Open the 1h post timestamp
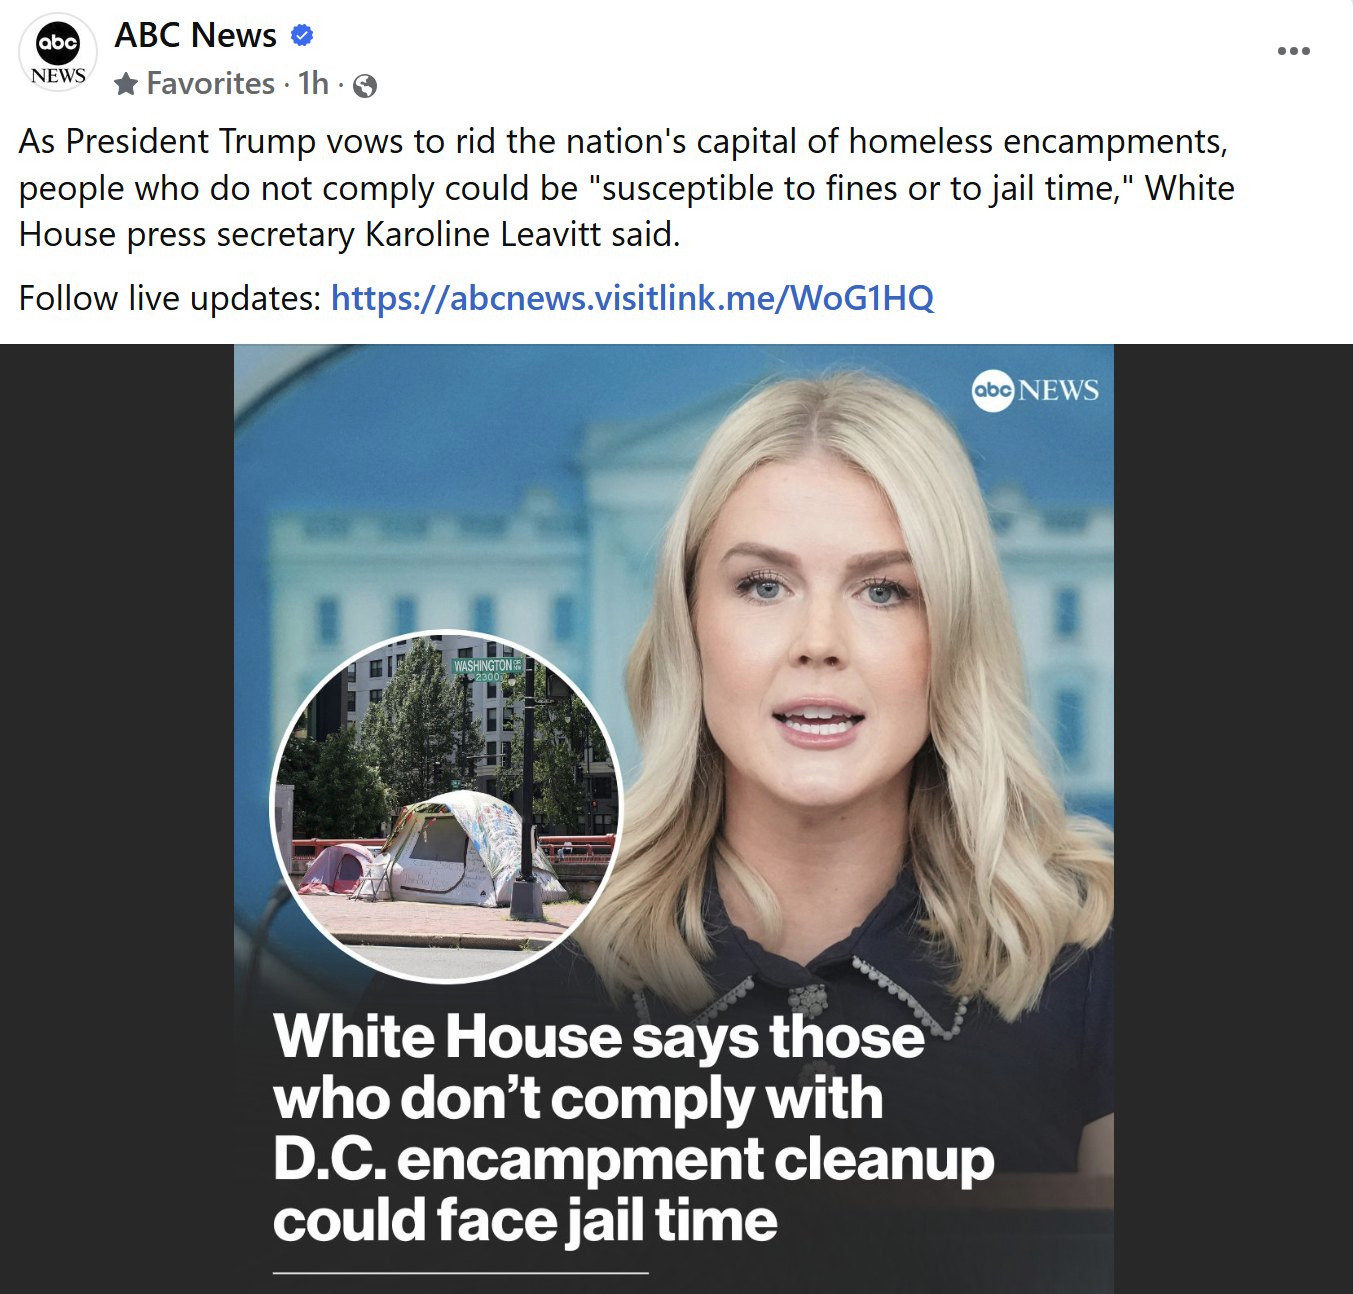 pos(313,83)
